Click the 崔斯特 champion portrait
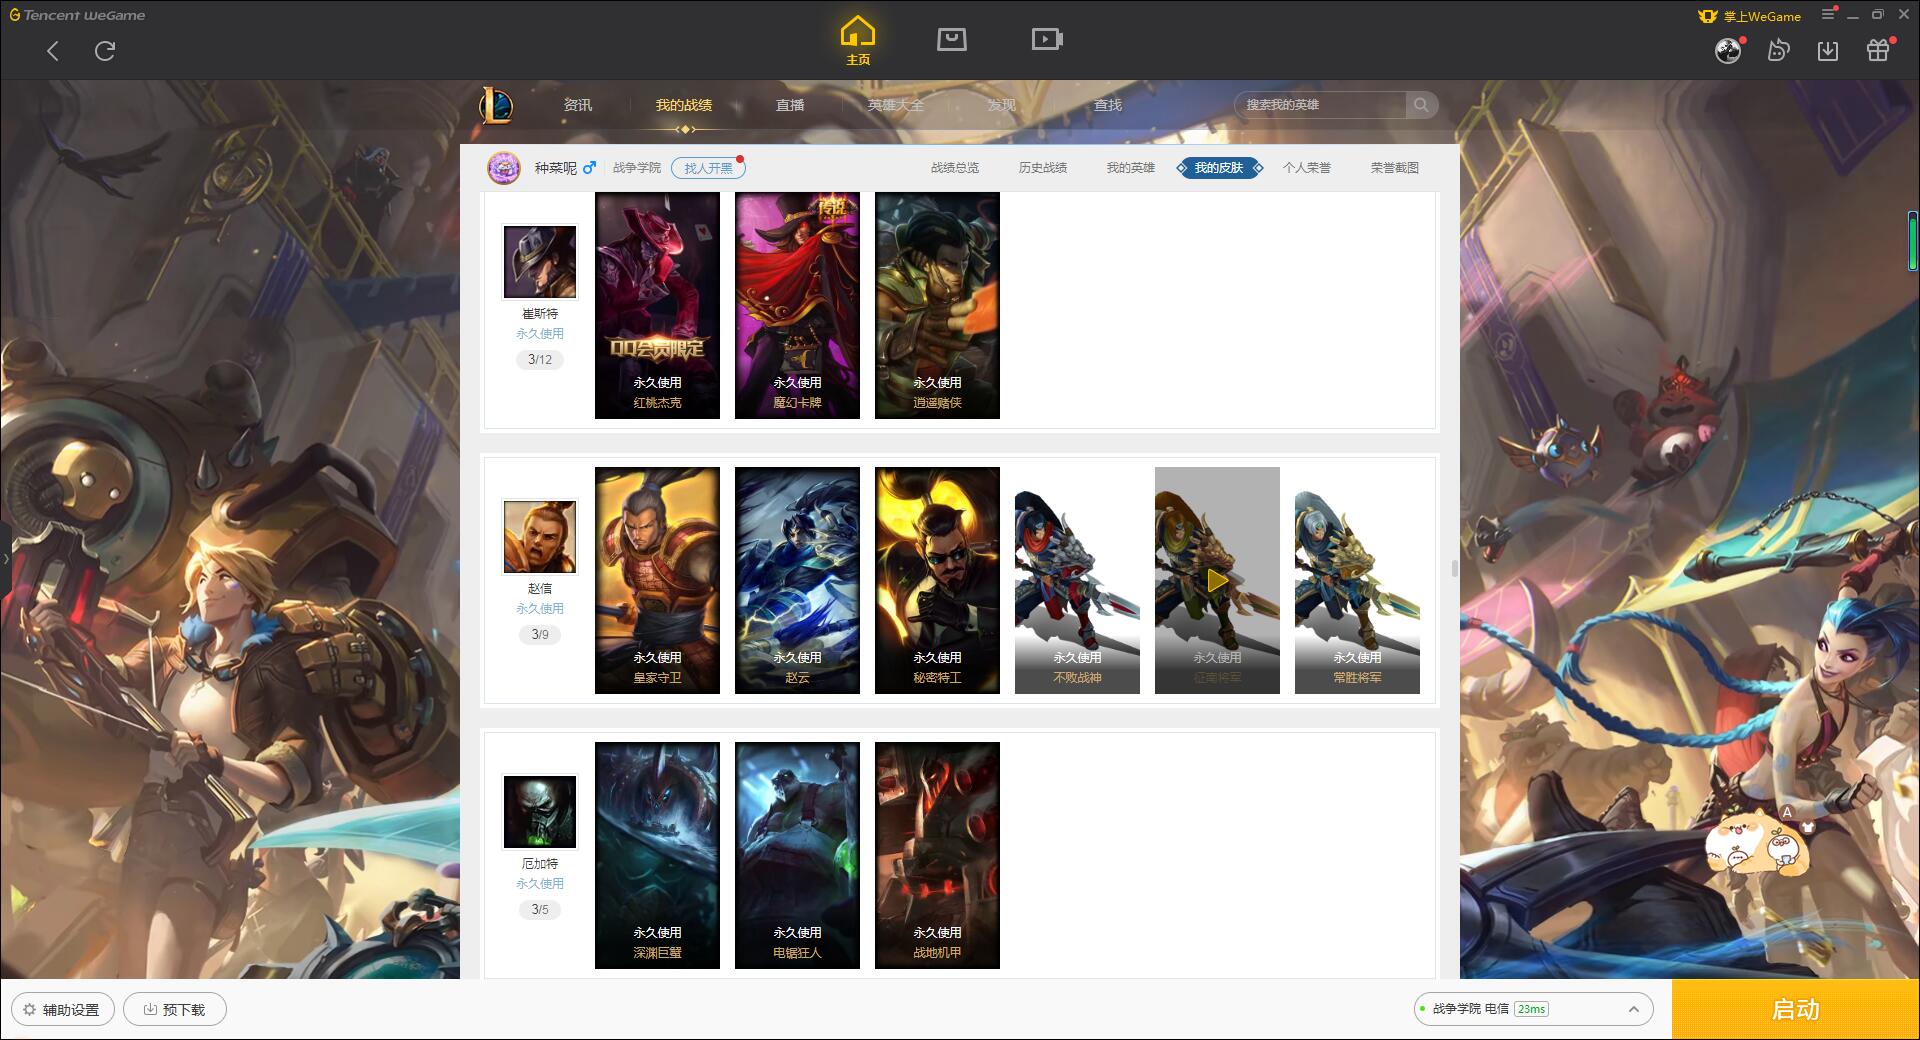Image resolution: width=1920 pixels, height=1040 pixels. tap(540, 262)
